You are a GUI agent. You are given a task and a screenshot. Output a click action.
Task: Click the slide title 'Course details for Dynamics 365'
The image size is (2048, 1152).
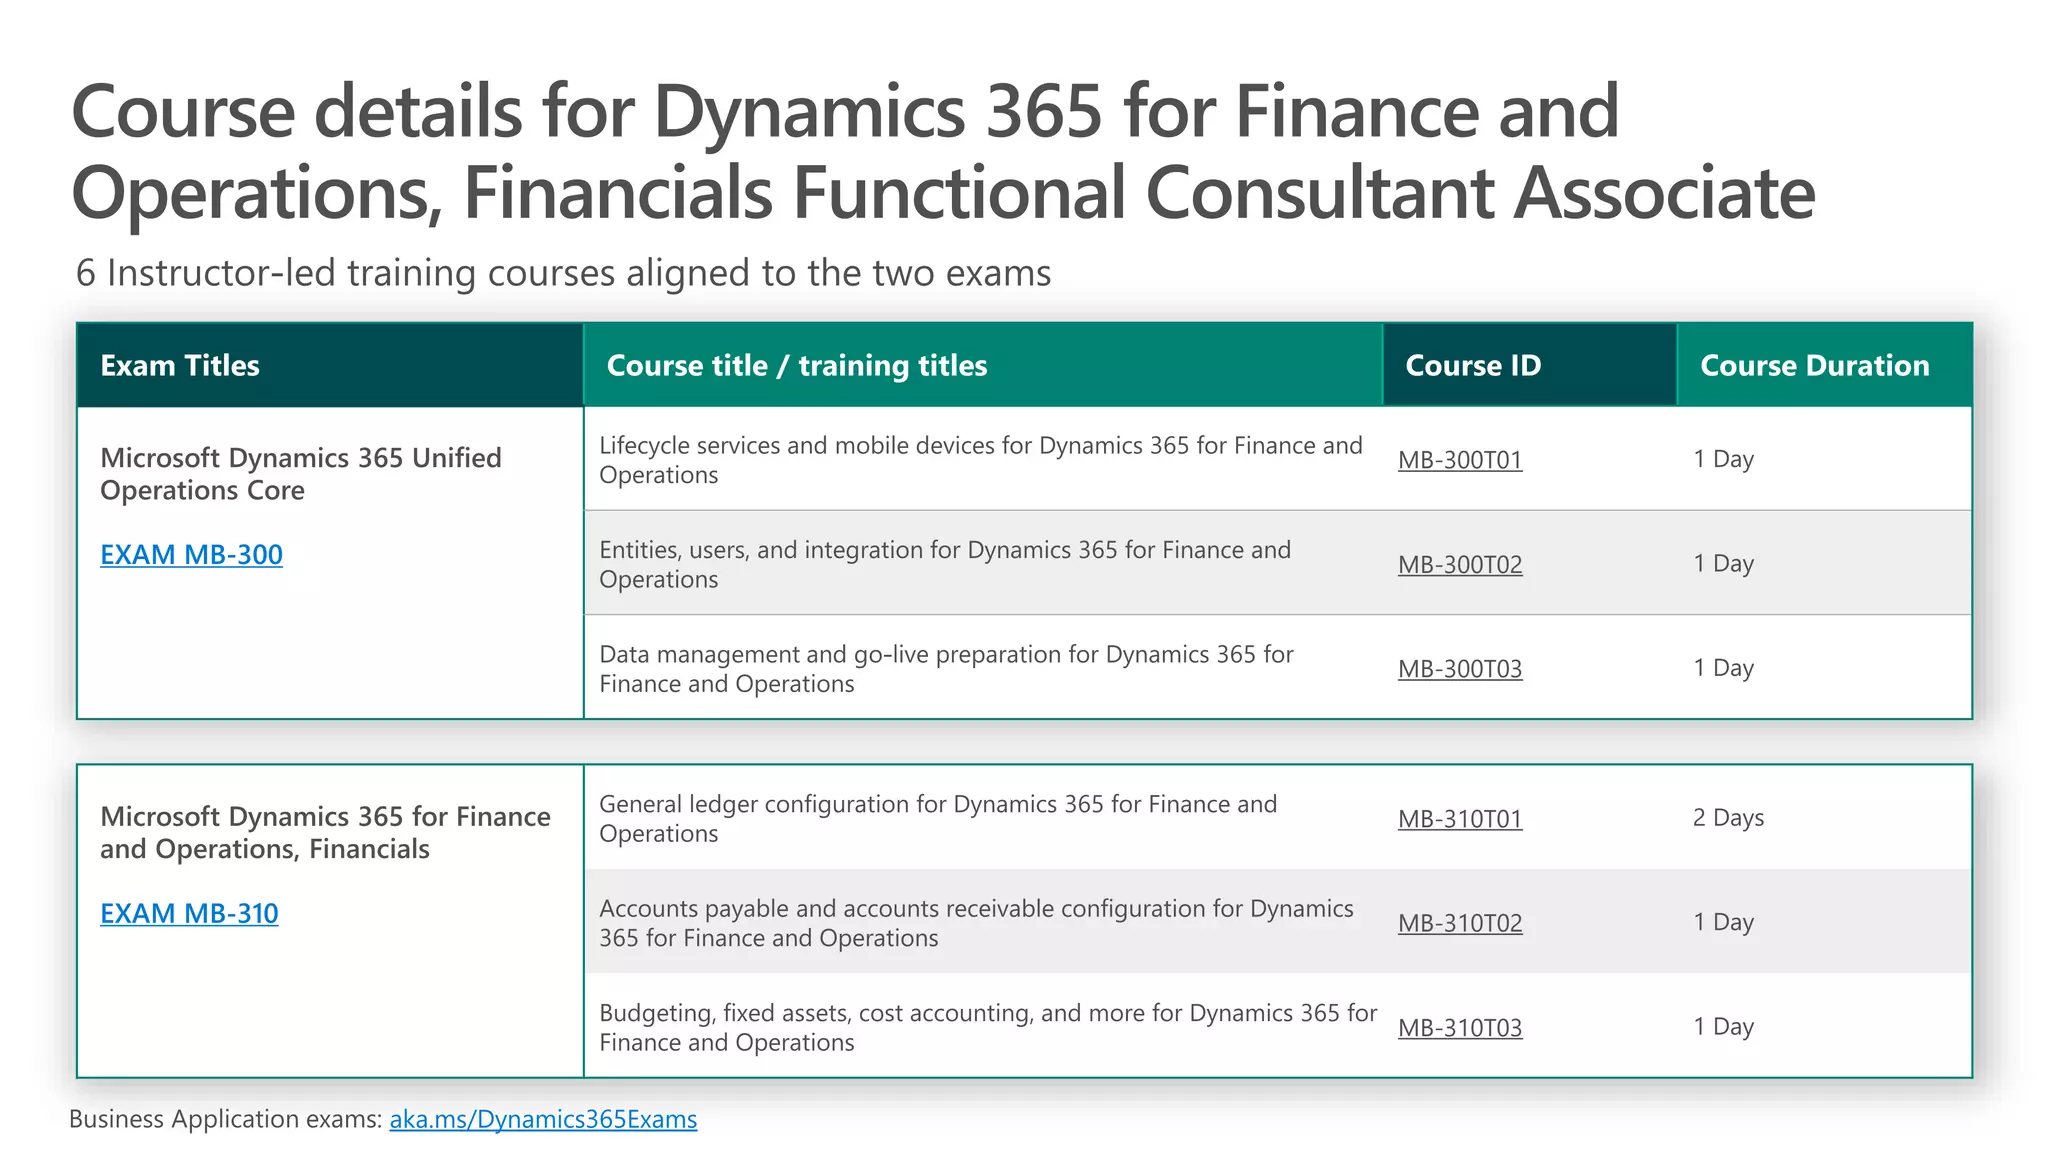click(x=943, y=151)
